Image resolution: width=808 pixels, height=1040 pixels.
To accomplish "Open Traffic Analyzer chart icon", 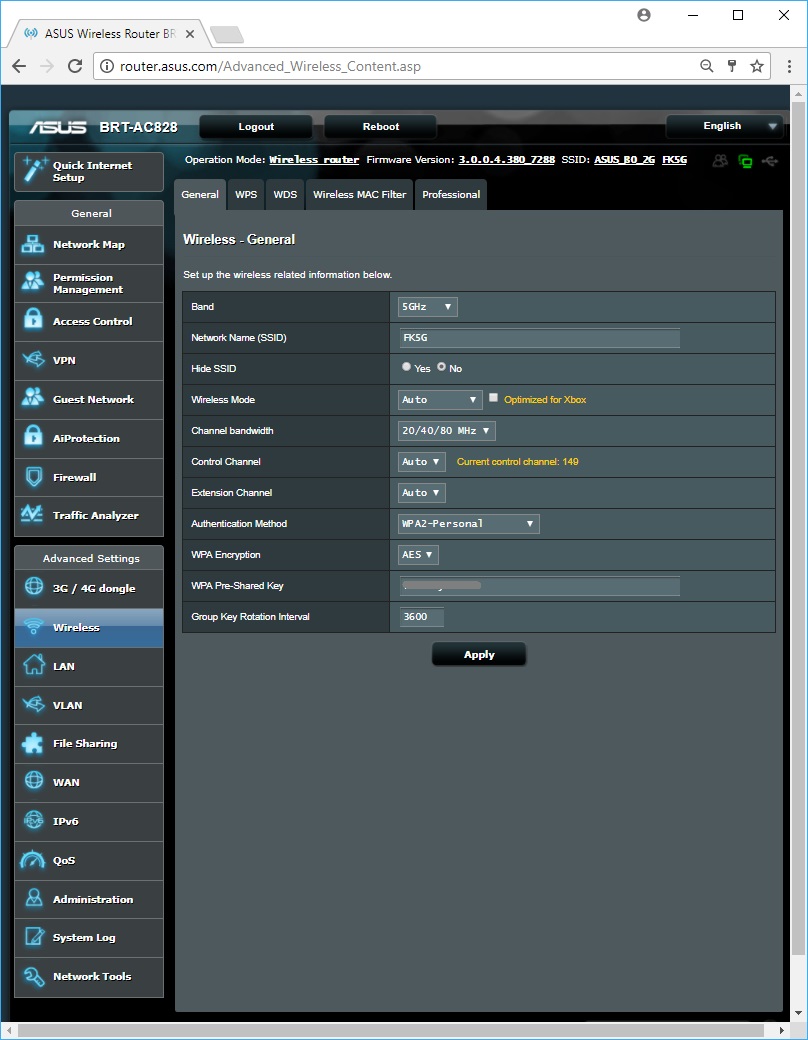I will pos(33,515).
